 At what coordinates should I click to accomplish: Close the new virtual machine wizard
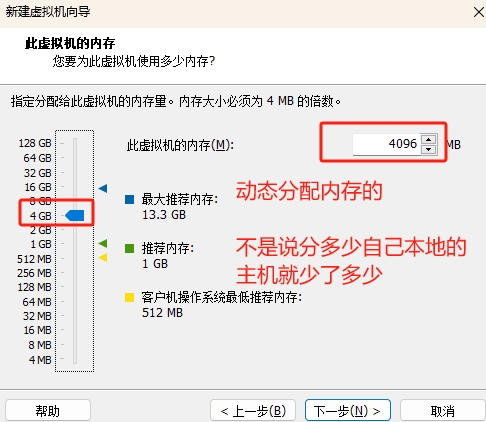(479, 12)
